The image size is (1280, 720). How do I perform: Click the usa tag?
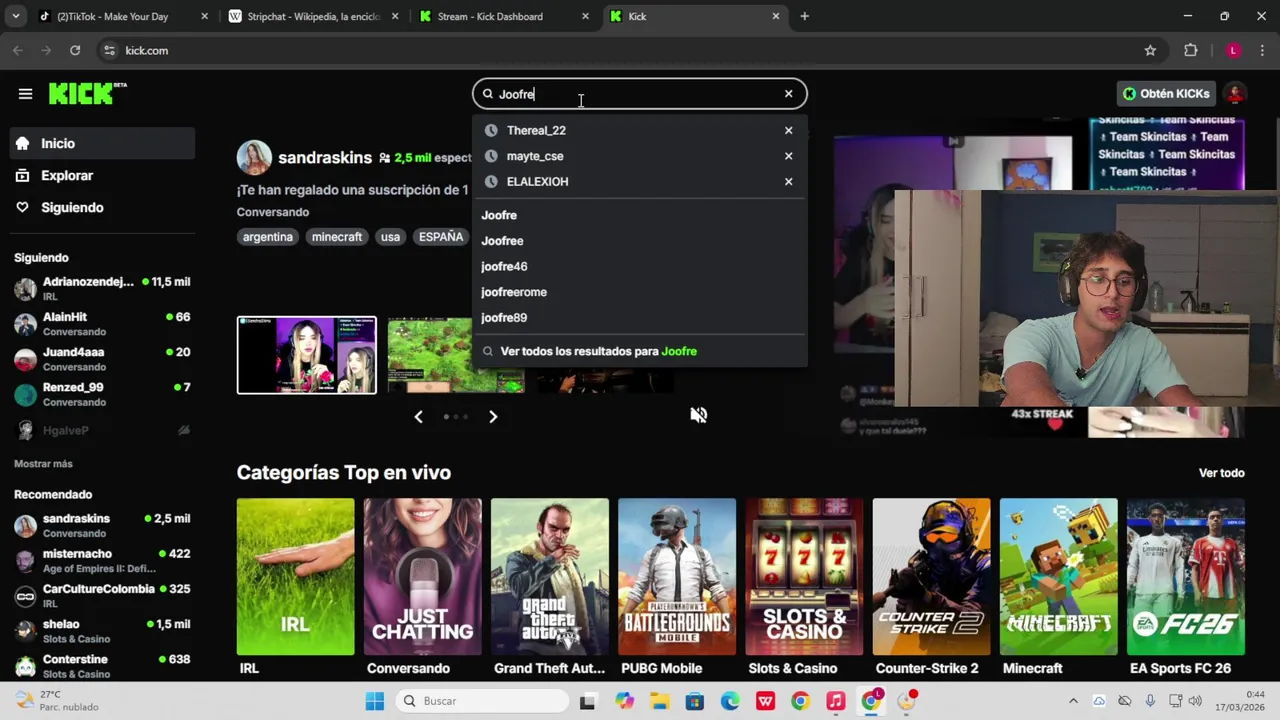pos(390,237)
